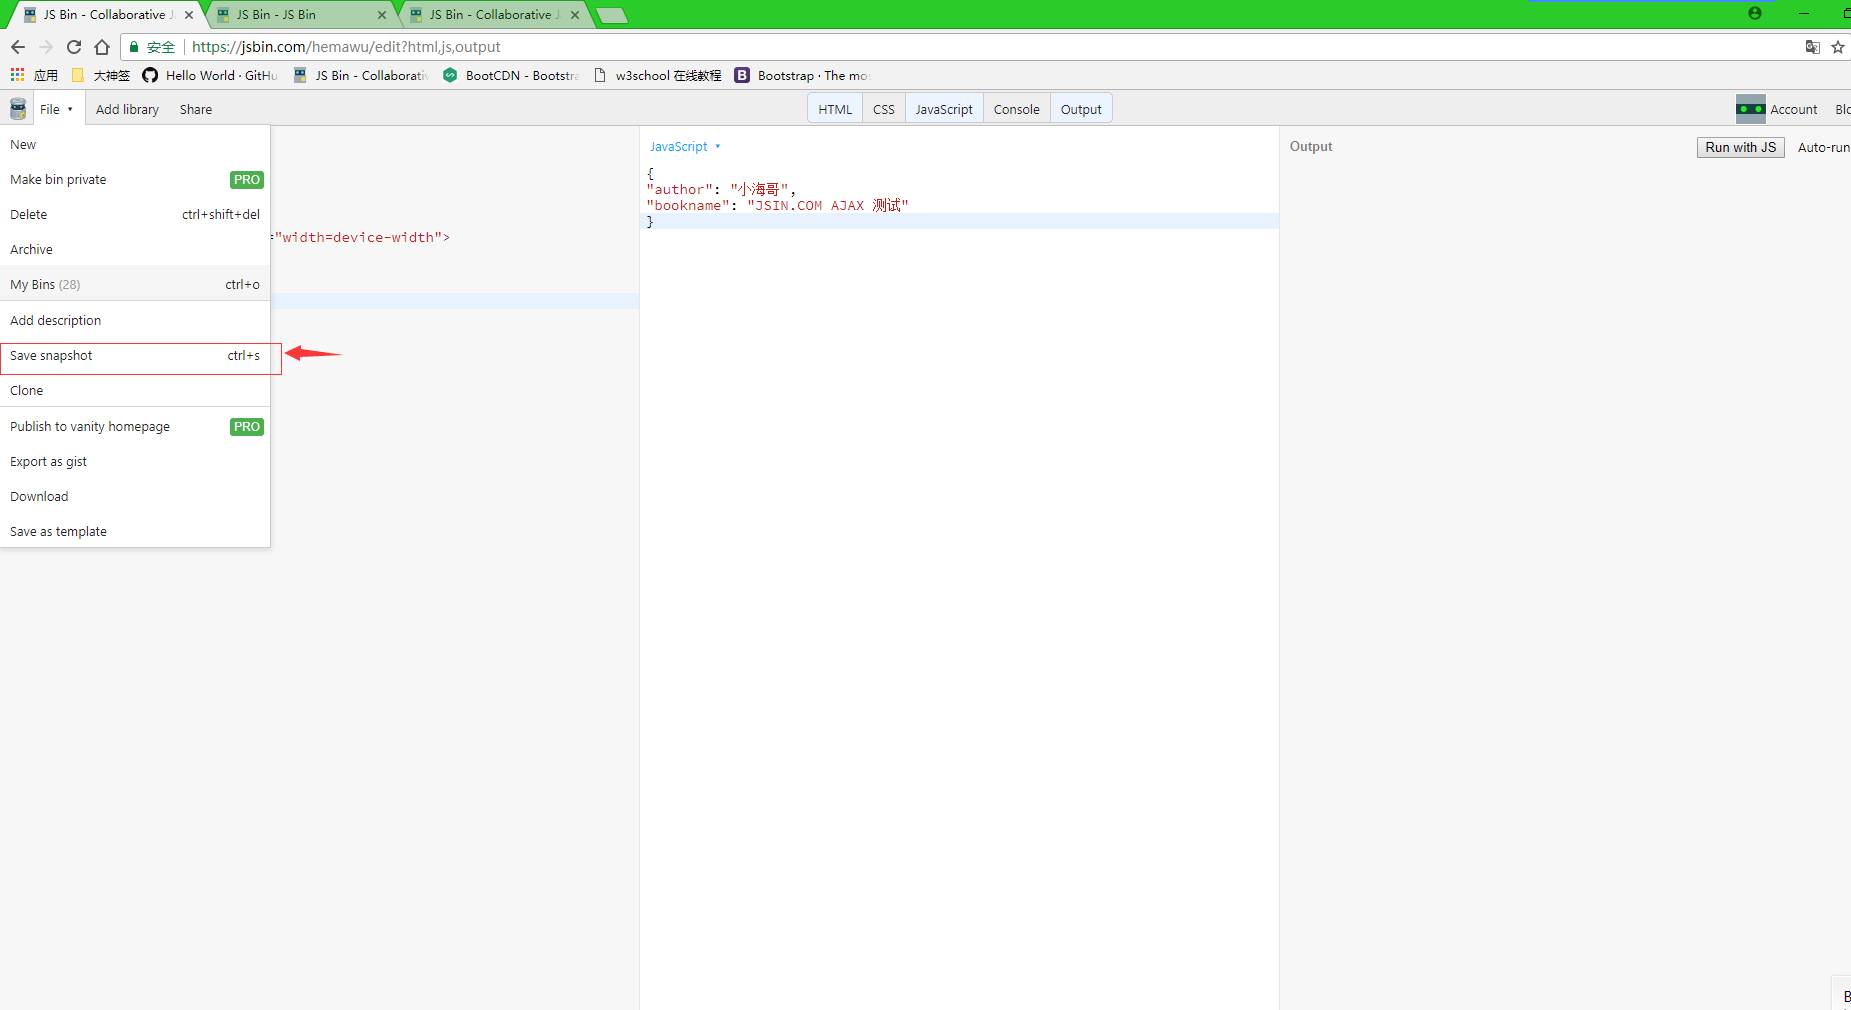1851x1010 pixels.
Task: Close the first JS Bin Collaborative tab
Action: tap(189, 15)
